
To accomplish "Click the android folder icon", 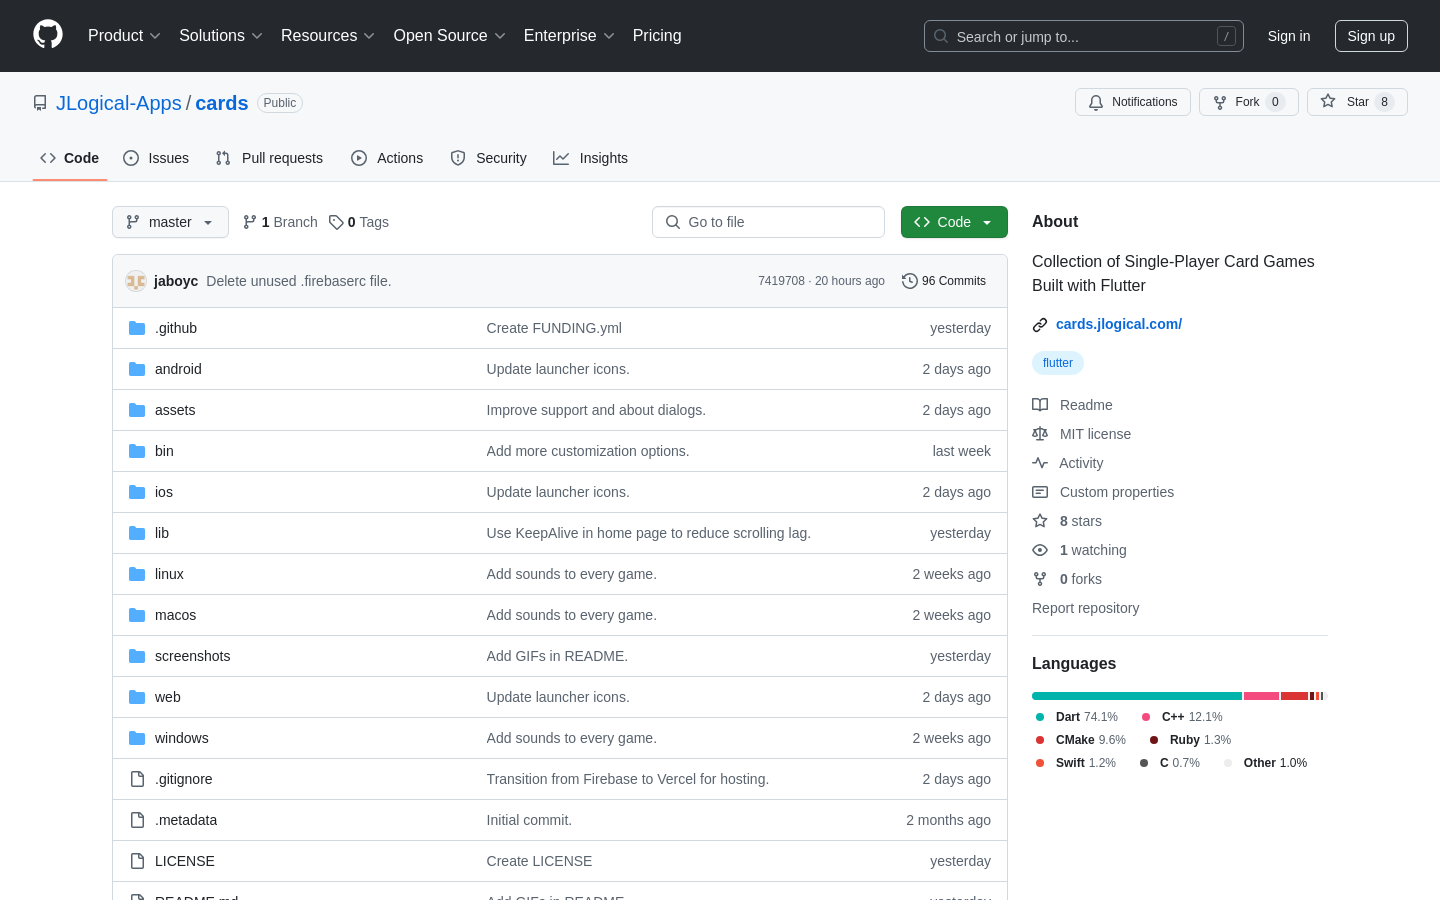I will coord(137,369).
